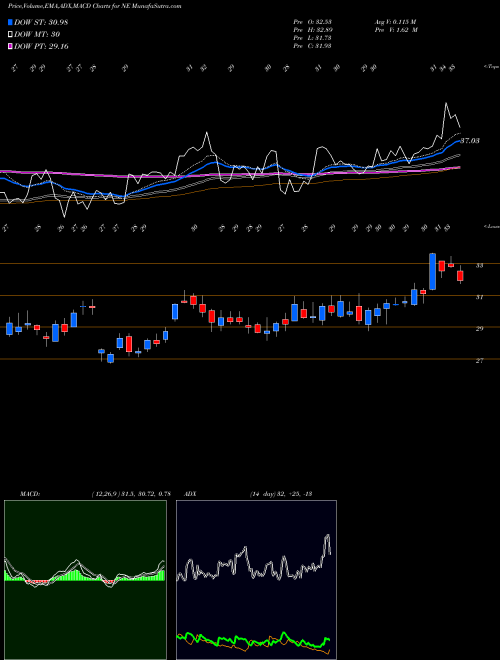The height and width of the screenshot is (660, 500).
Task: Click the blue DOW ST legend swatch
Action: coord(11,22)
